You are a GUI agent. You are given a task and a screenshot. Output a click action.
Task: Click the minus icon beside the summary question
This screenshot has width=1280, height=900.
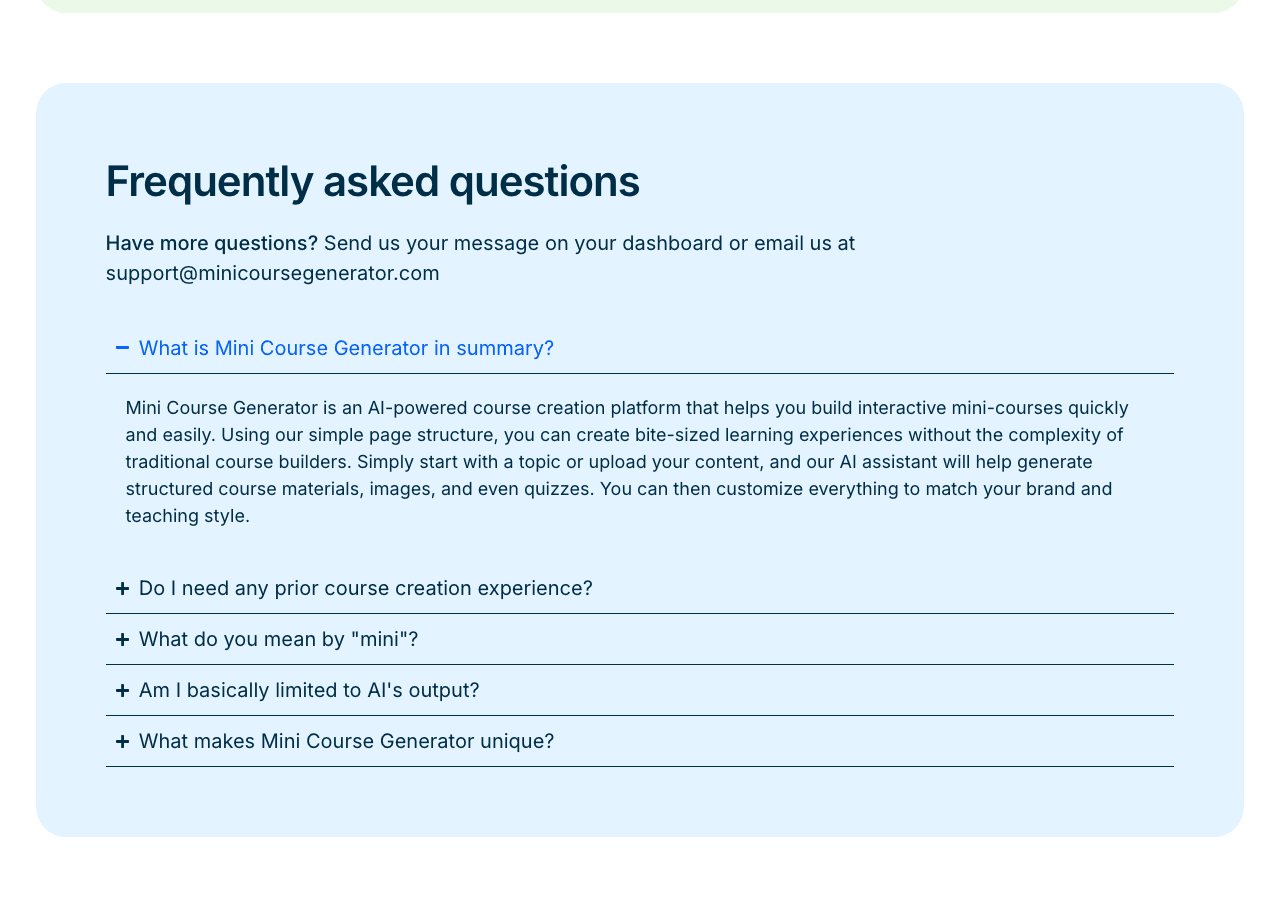pyautogui.click(x=122, y=348)
